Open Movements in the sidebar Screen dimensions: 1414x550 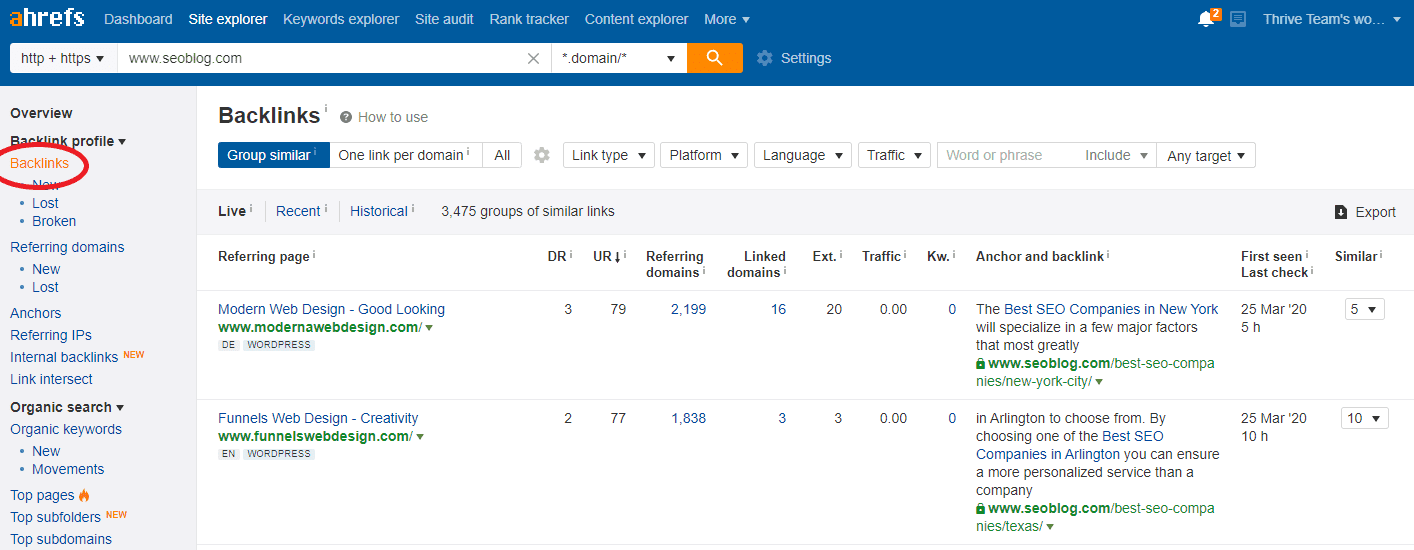pos(68,469)
